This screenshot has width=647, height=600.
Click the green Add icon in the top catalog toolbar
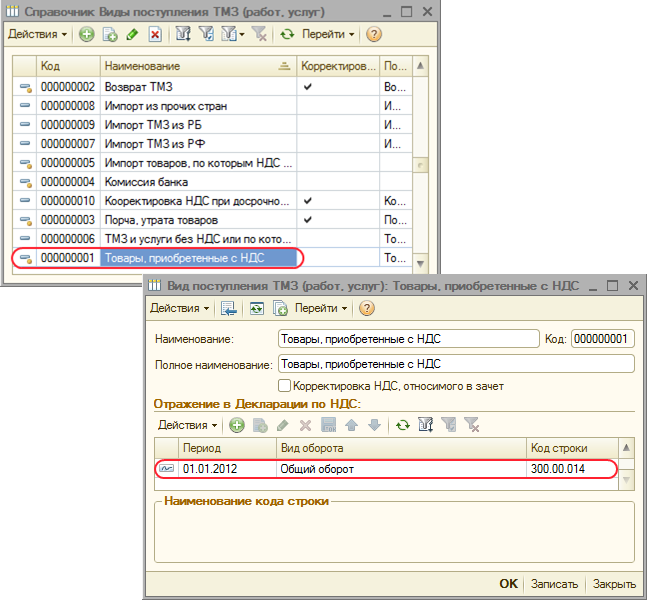(87, 34)
